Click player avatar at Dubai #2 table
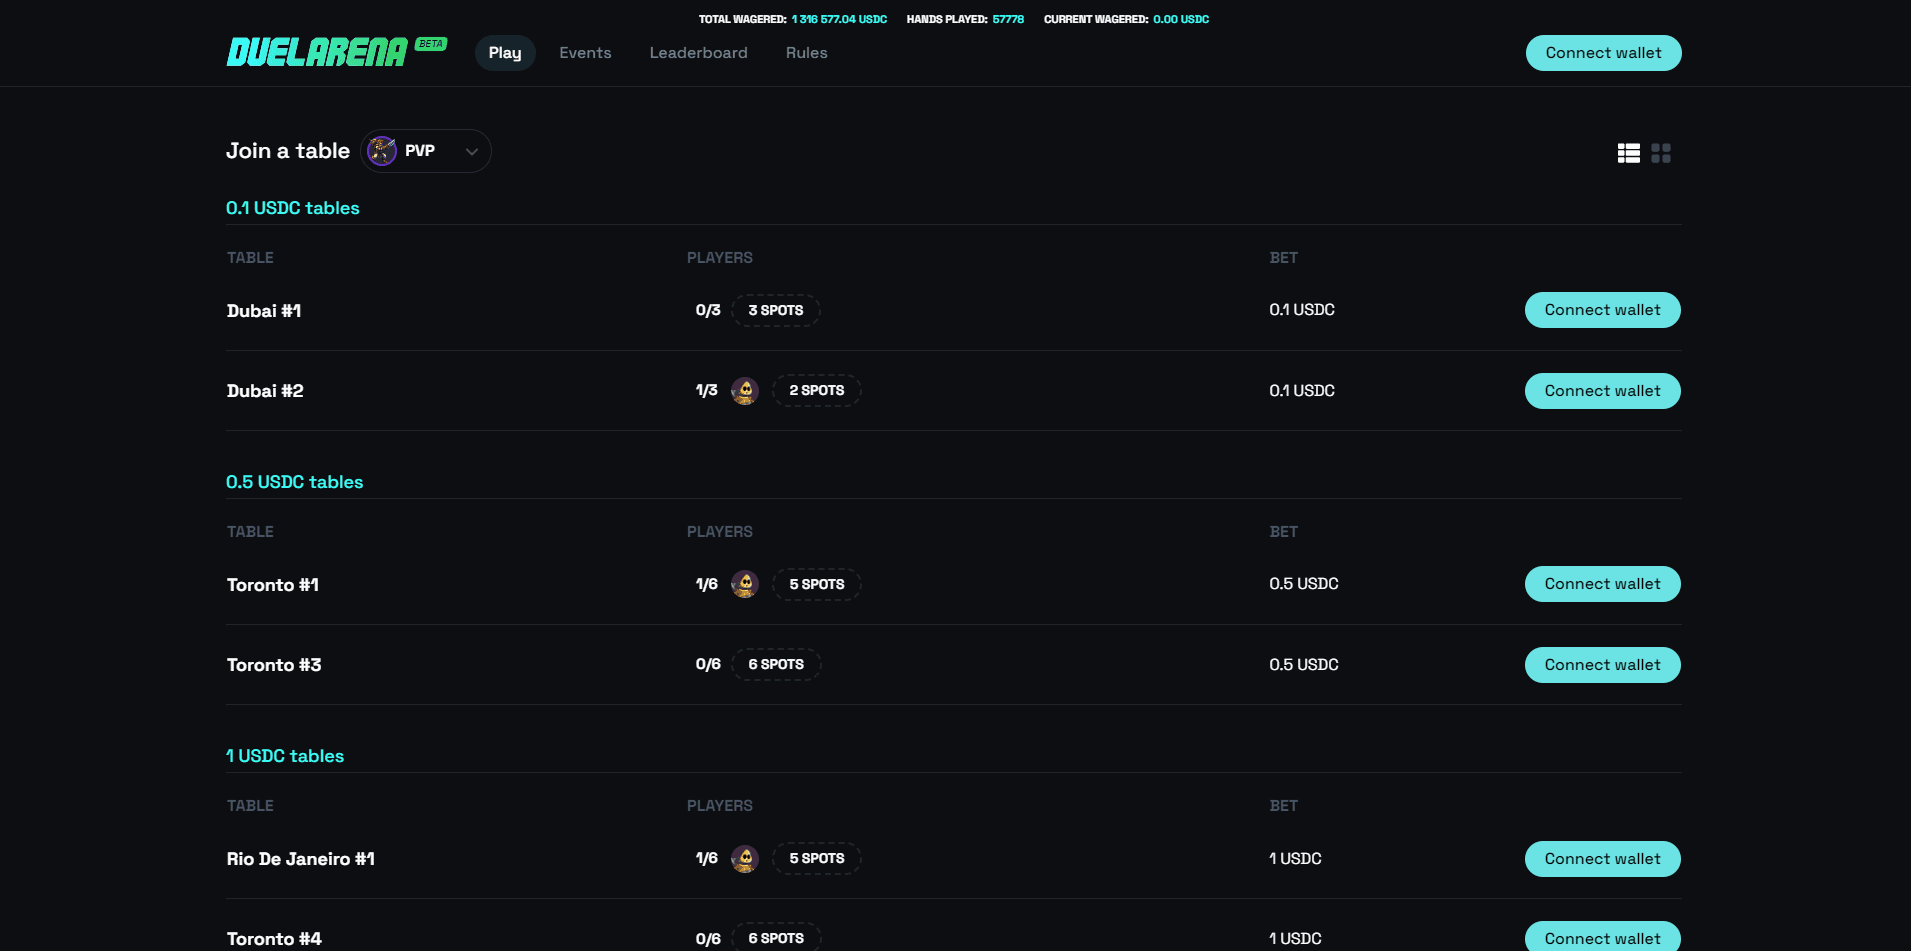Screen dimensions: 1911x951 tap(744, 391)
